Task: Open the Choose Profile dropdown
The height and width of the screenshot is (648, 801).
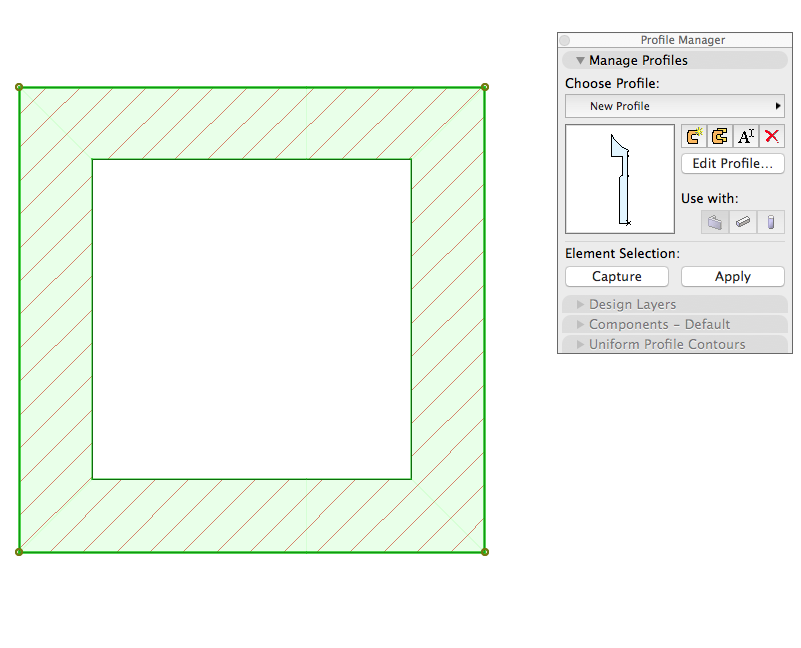Action: coord(675,106)
